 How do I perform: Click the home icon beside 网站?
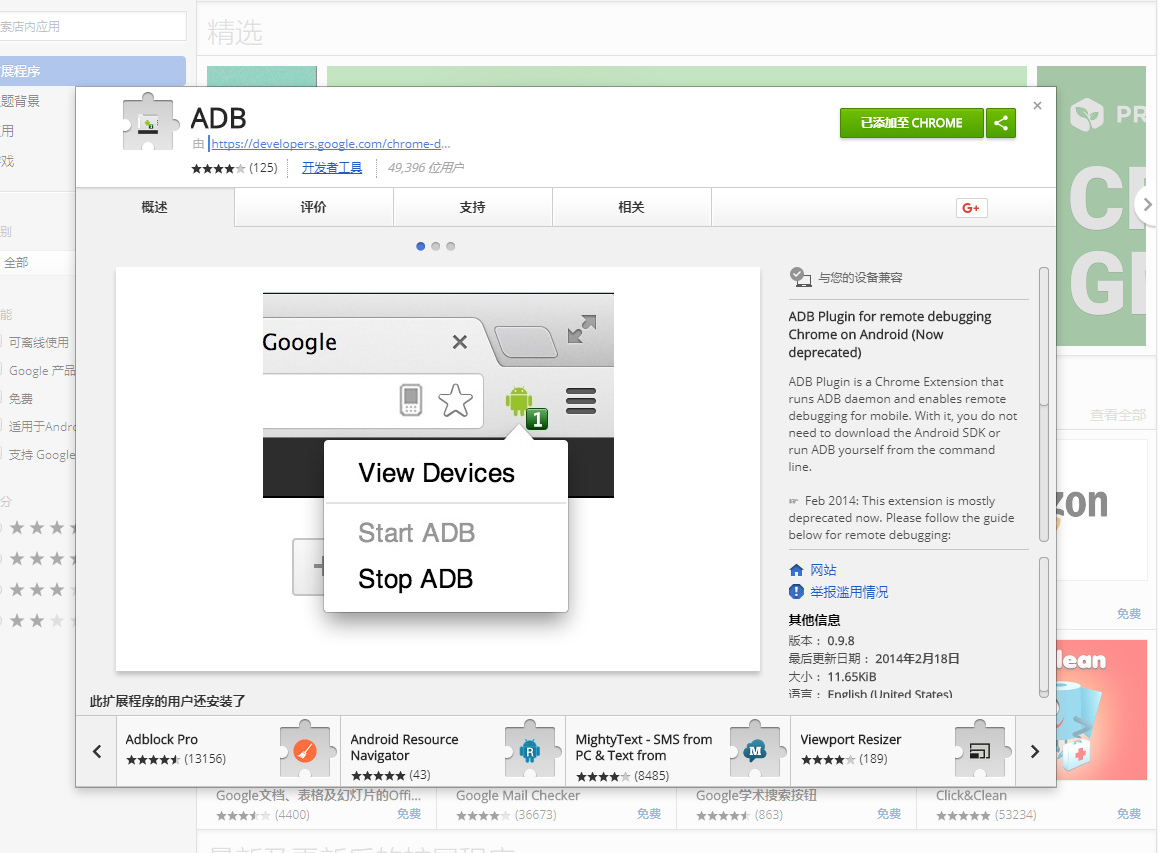pyautogui.click(x=796, y=570)
